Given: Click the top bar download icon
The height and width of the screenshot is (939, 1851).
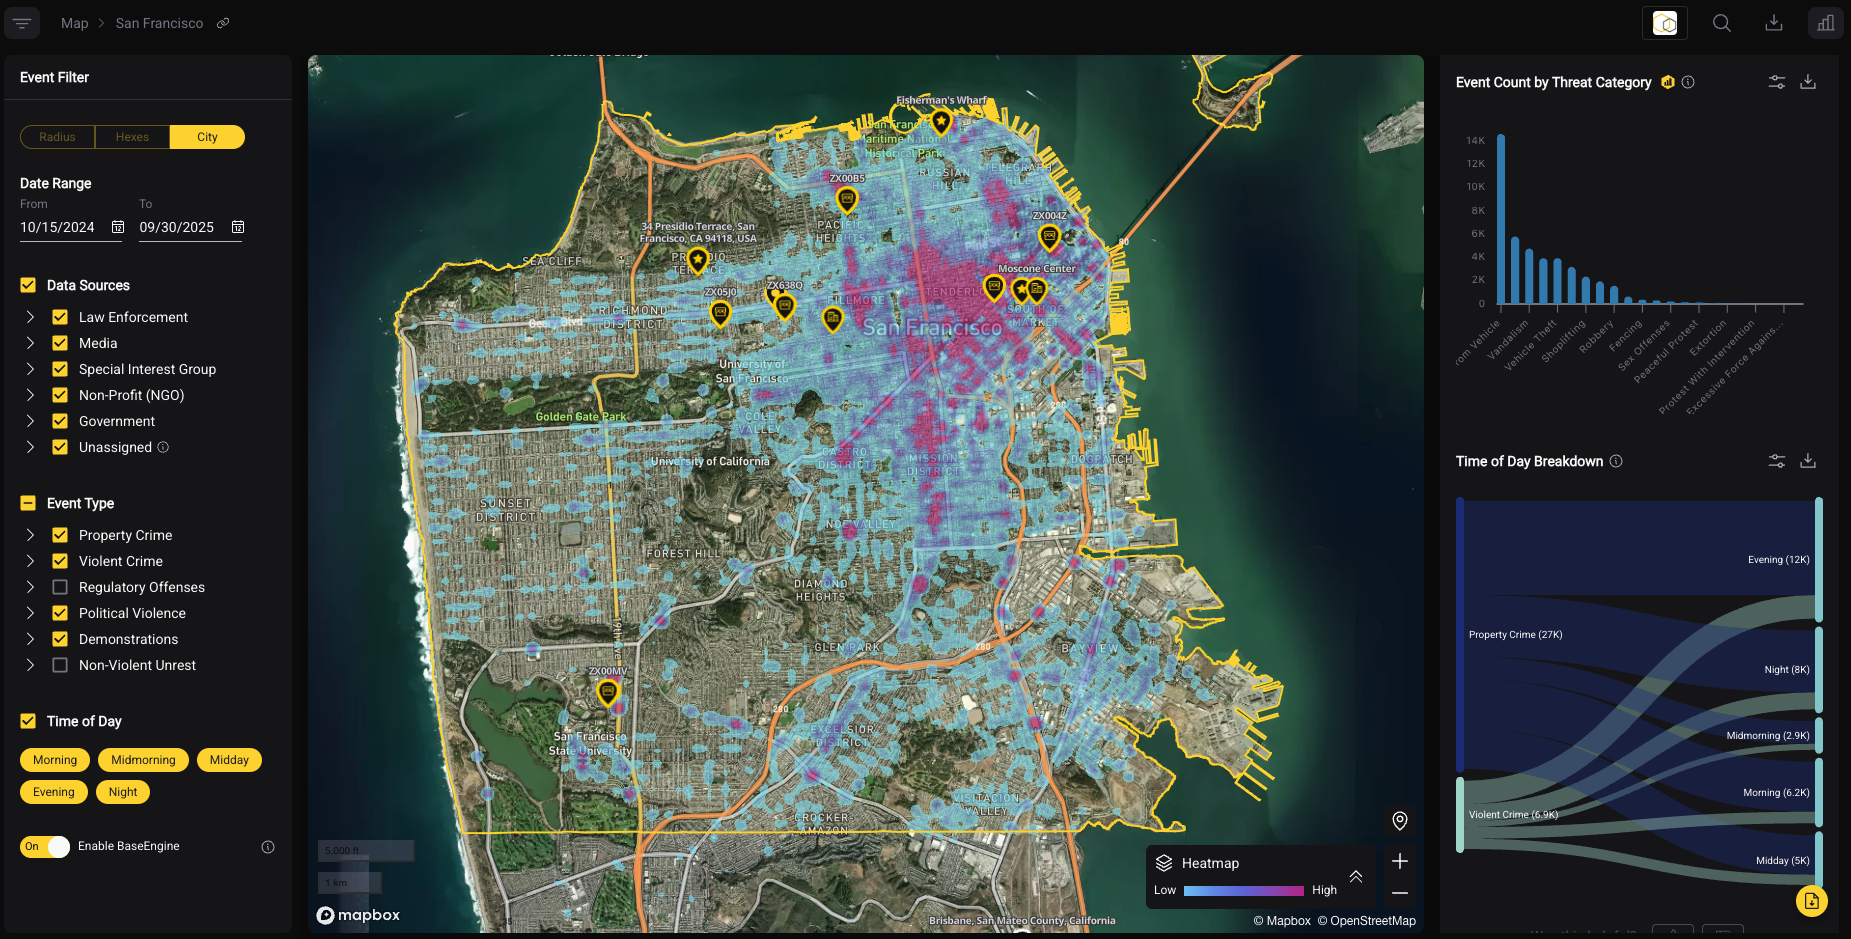Looking at the screenshot, I should (1774, 23).
